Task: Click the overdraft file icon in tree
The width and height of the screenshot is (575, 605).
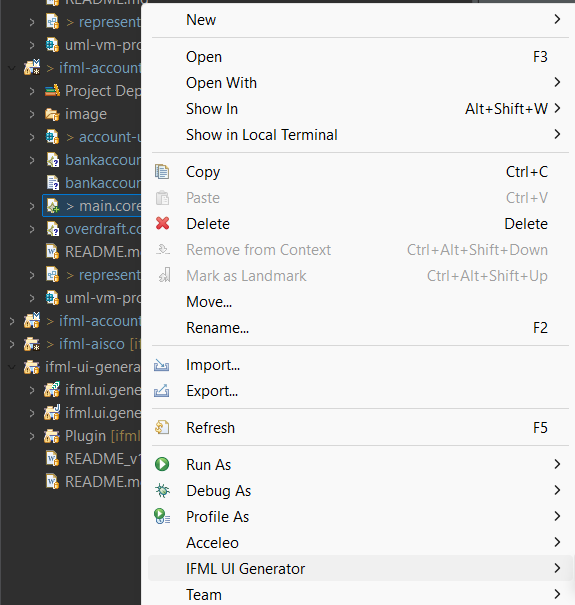Action: coord(52,229)
